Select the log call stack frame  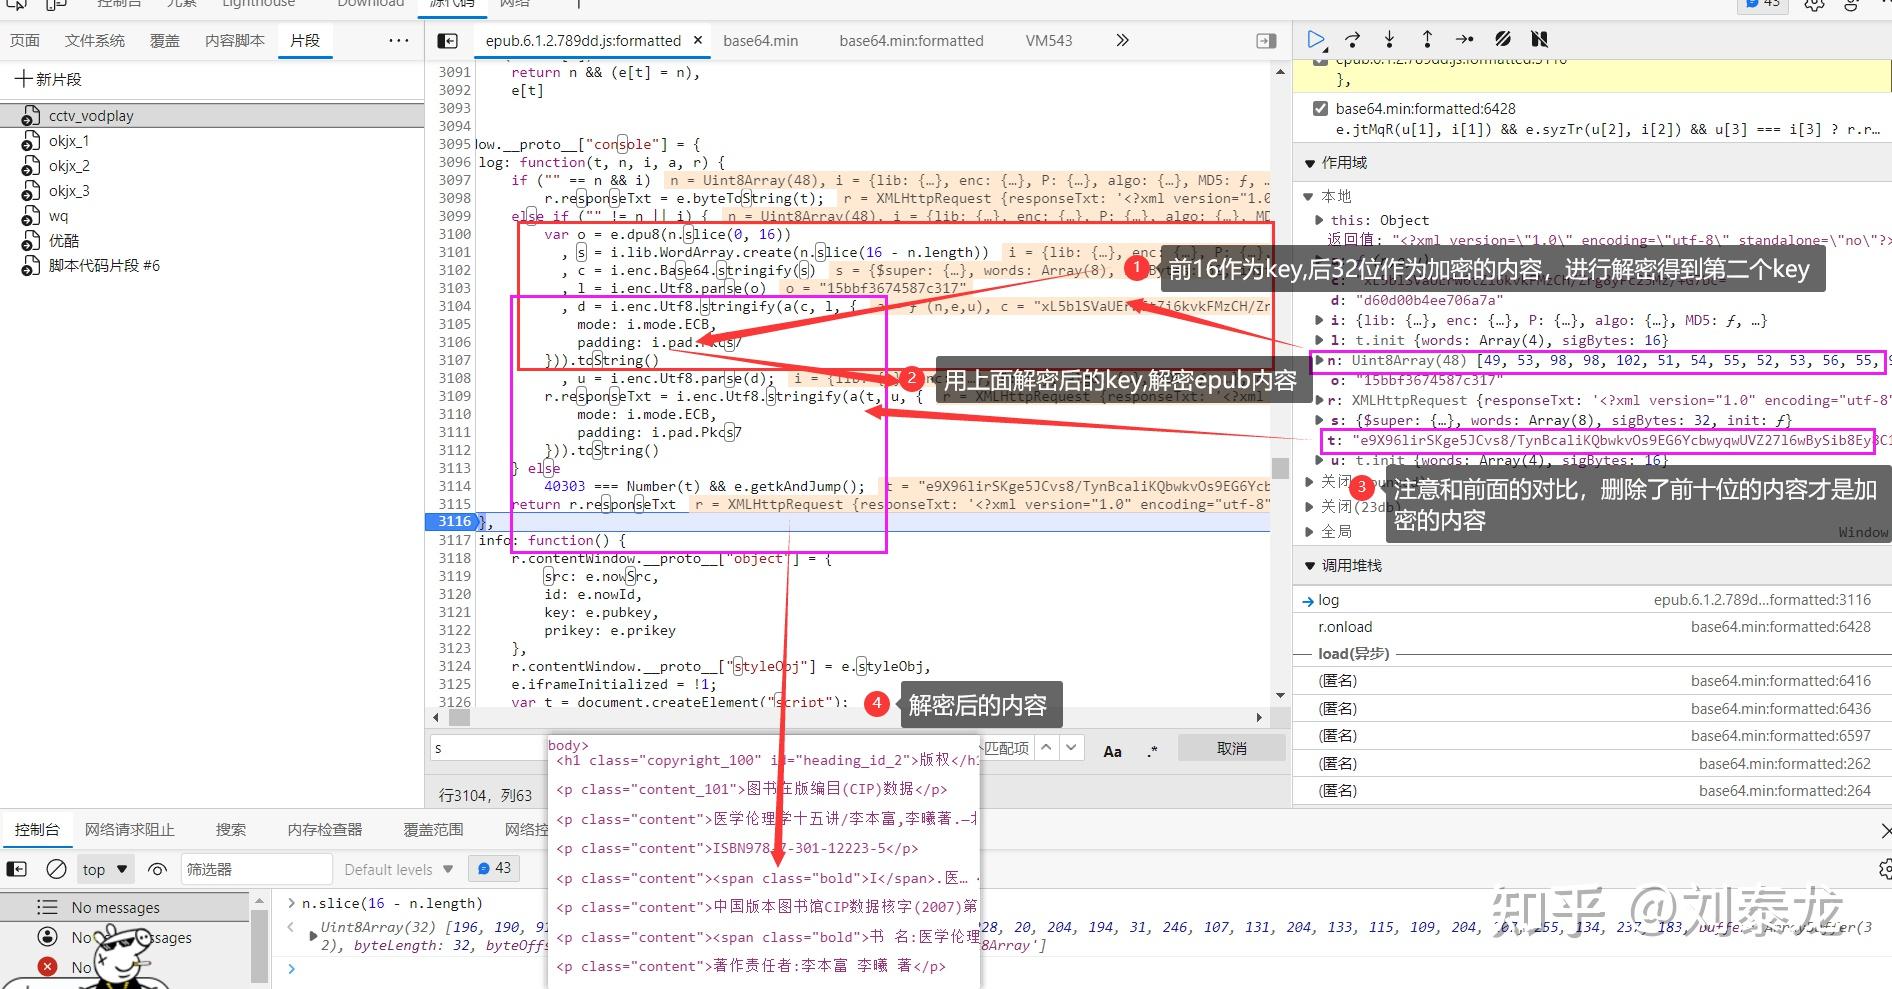coord(1592,600)
